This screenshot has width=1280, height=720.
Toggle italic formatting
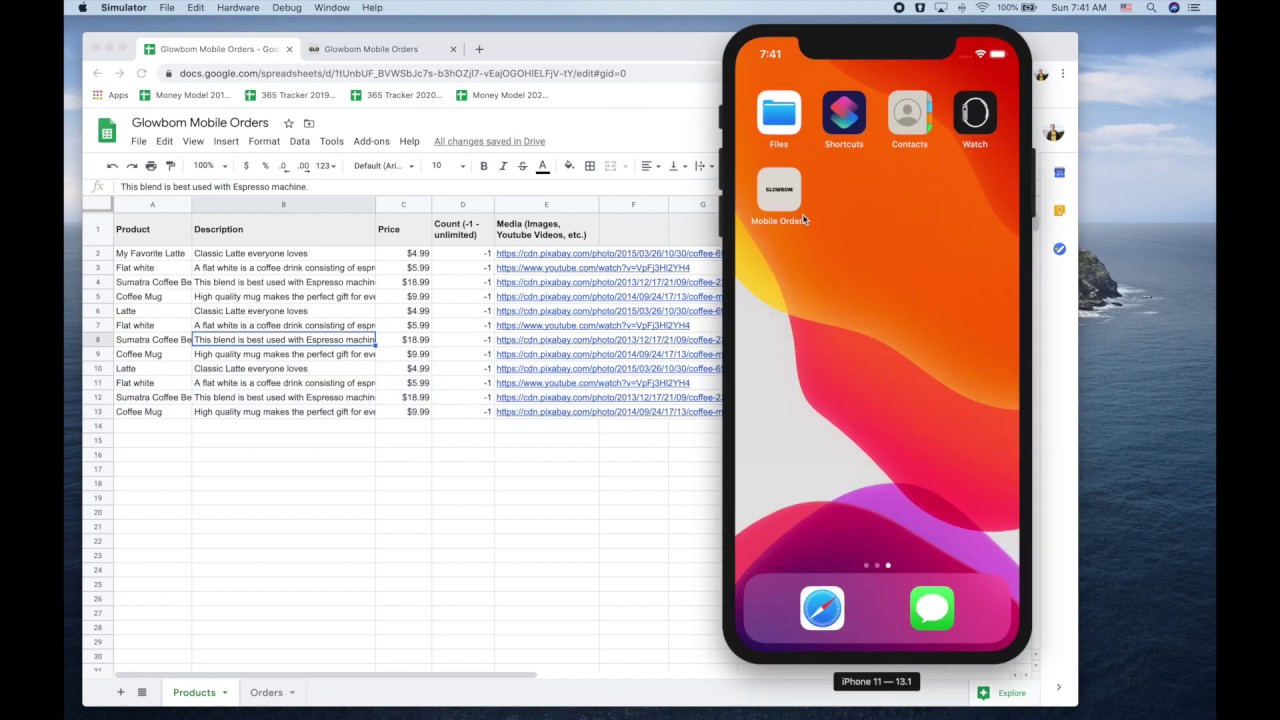click(x=503, y=166)
